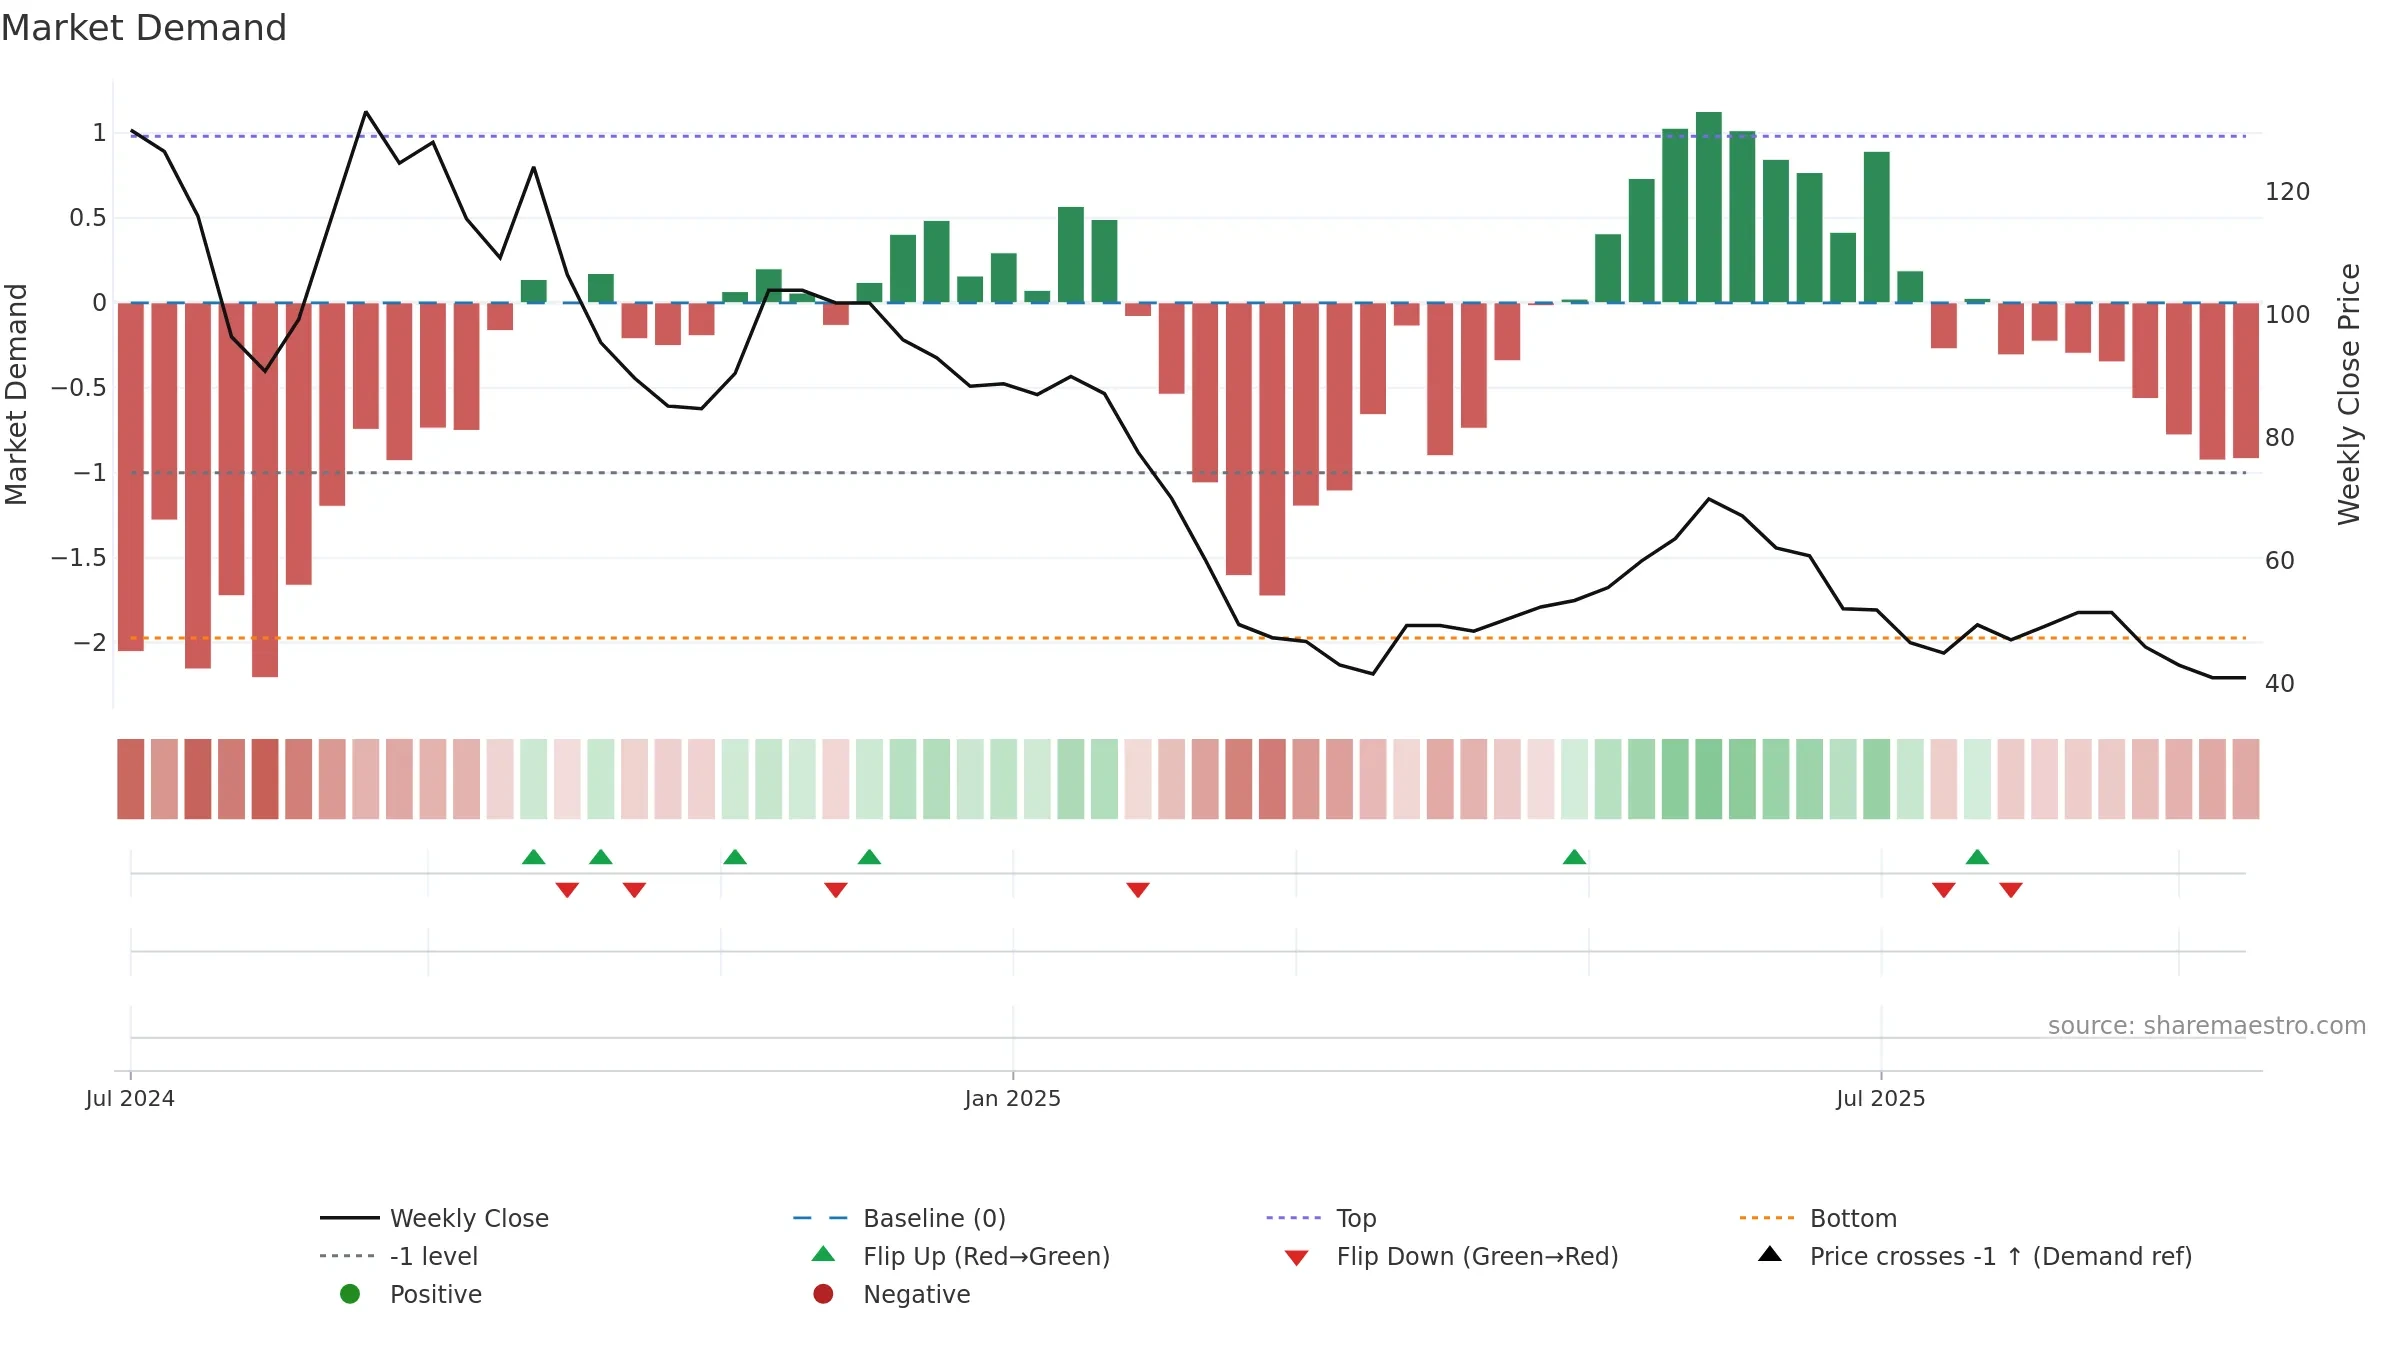Screen dimensions: 2400x1350
Task: Click the black Price crosses -1 legend triangle
Action: (x=1770, y=1254)
